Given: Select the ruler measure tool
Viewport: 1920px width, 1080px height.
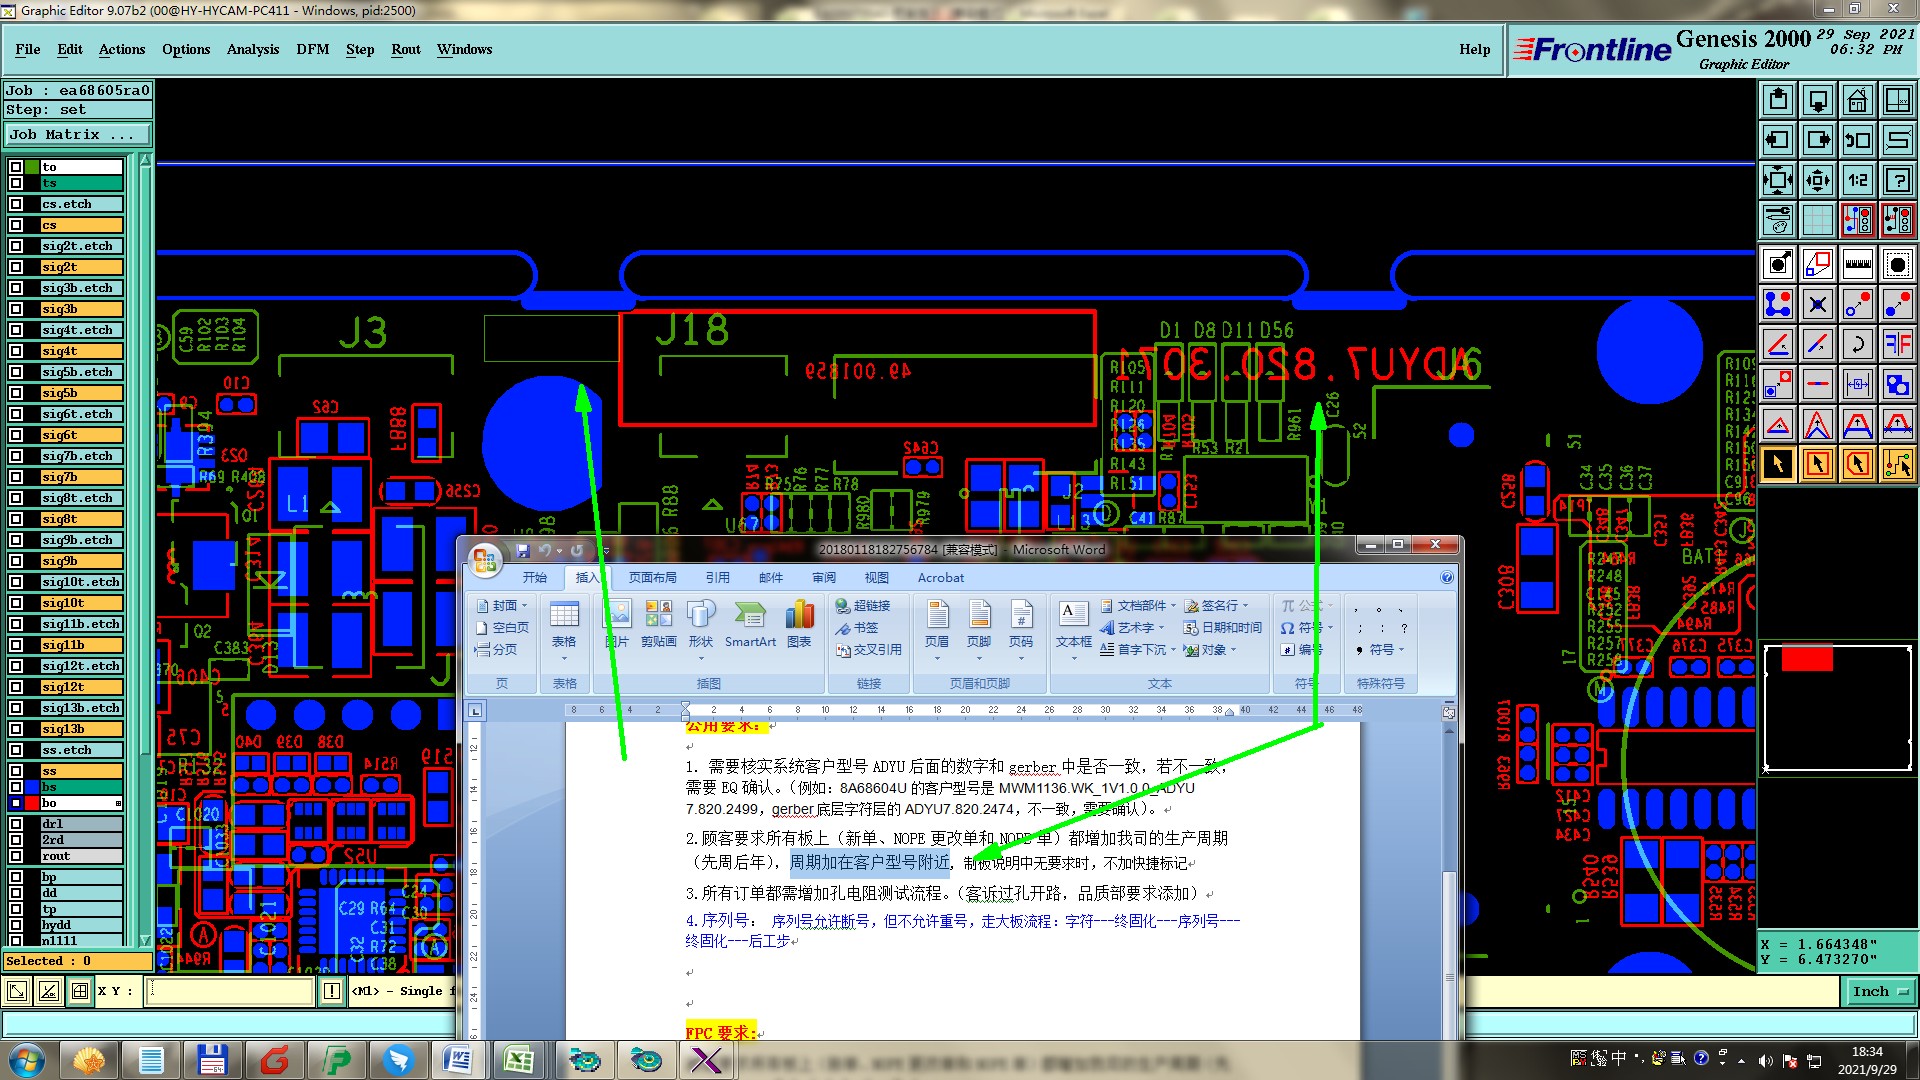Looking at the screenshot, I should [1857, 264].
